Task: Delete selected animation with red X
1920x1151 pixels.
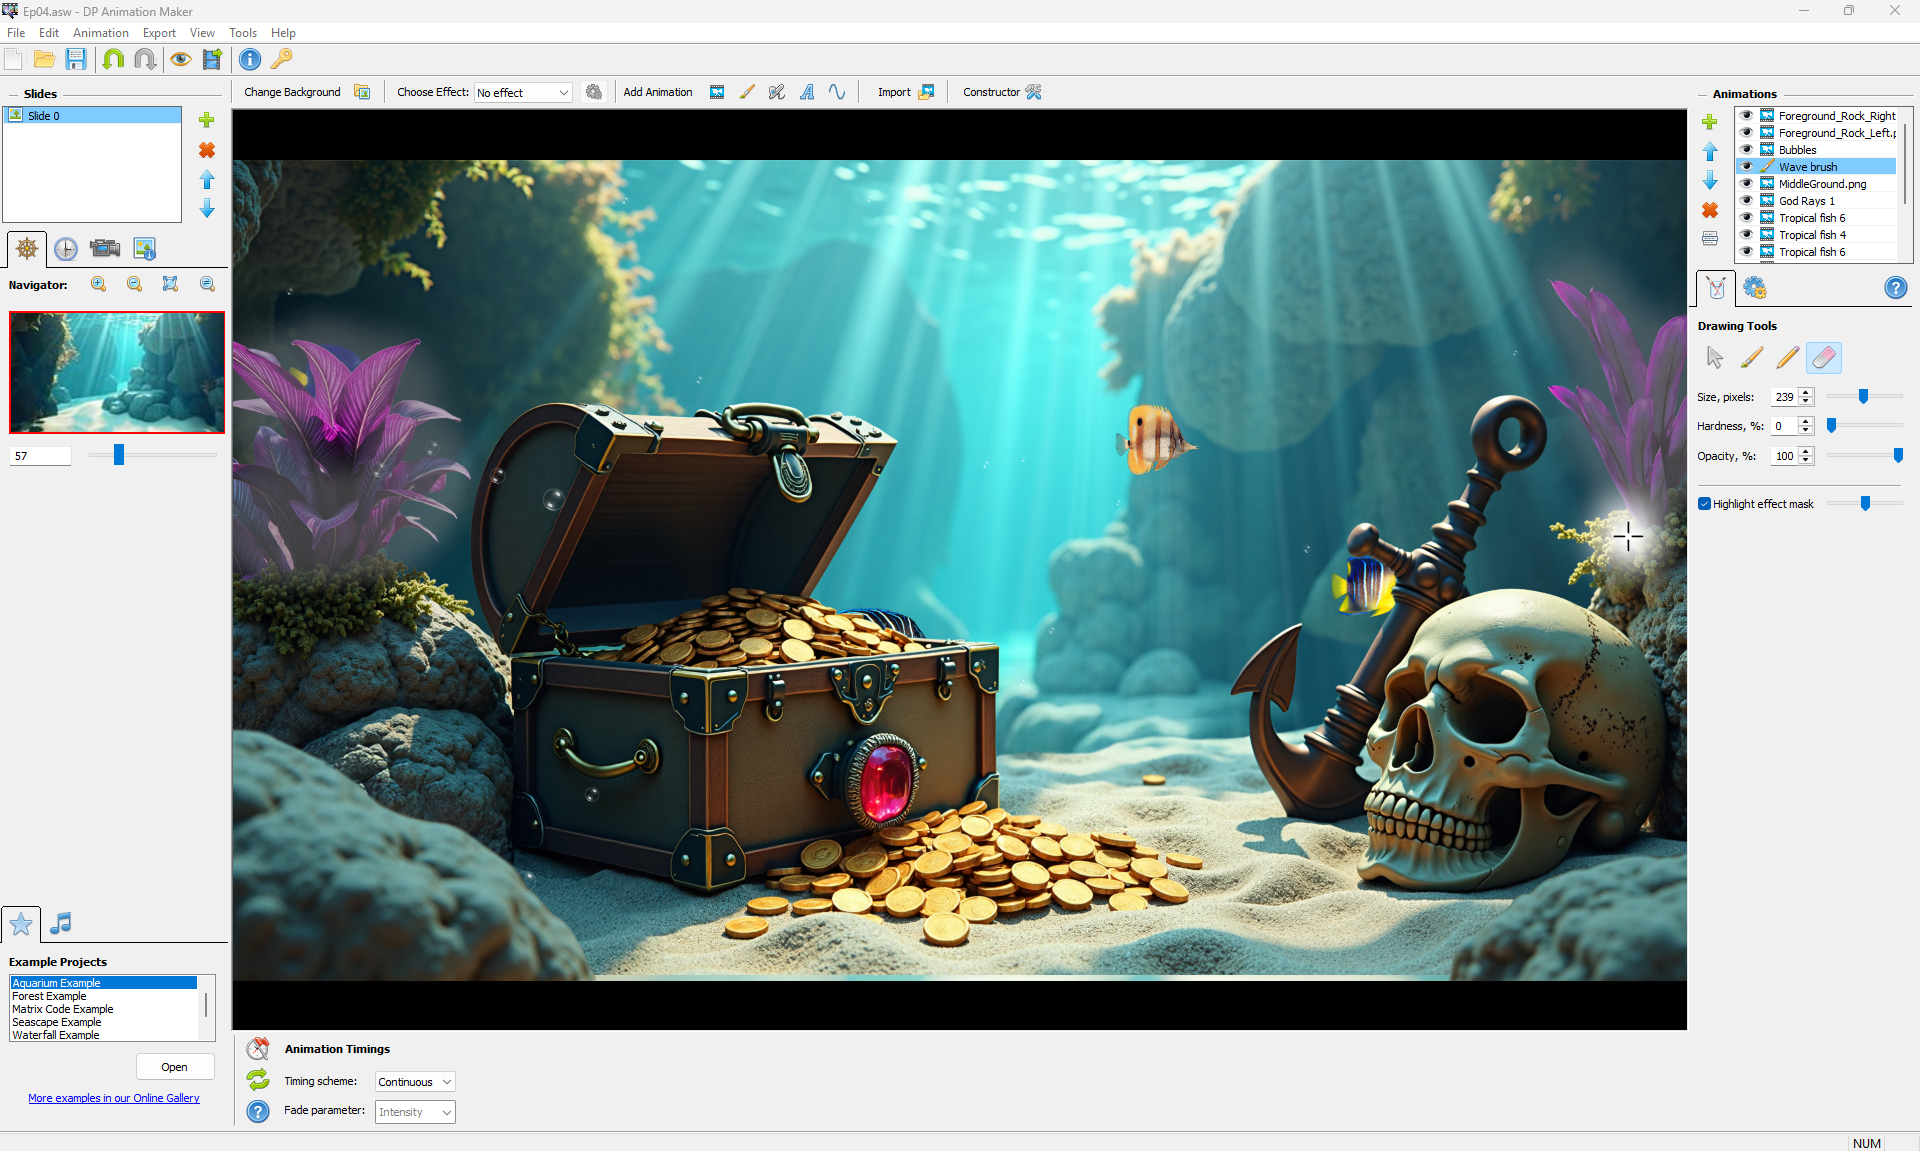Action: [1710, 210]
